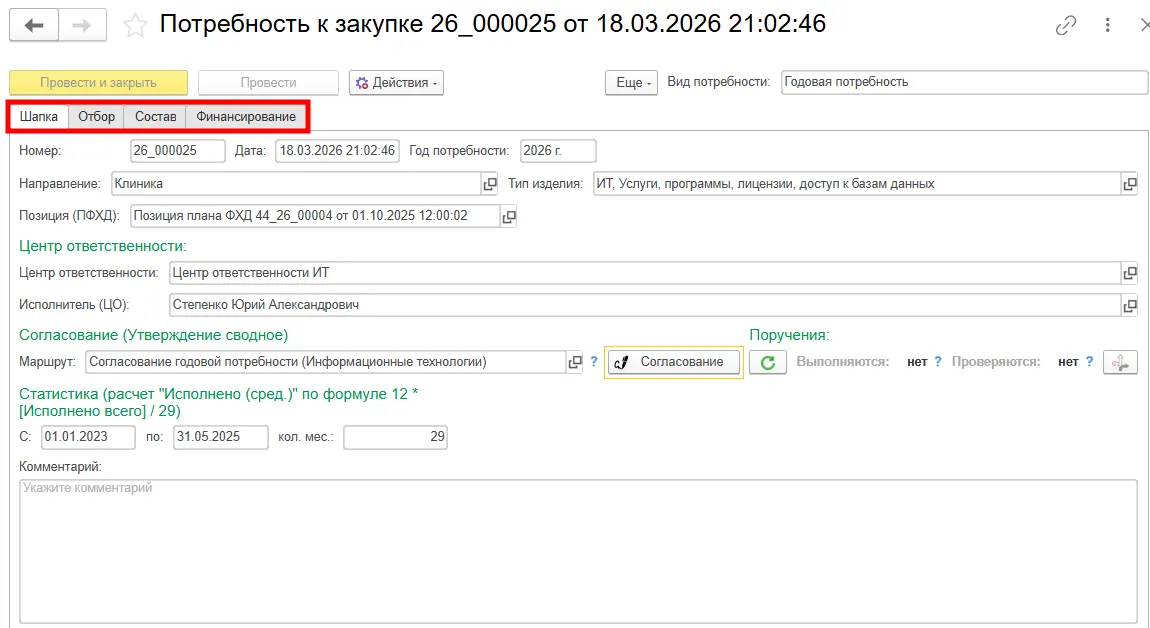
Task: Copy link via the chain icon
Action: [1066, 26]
